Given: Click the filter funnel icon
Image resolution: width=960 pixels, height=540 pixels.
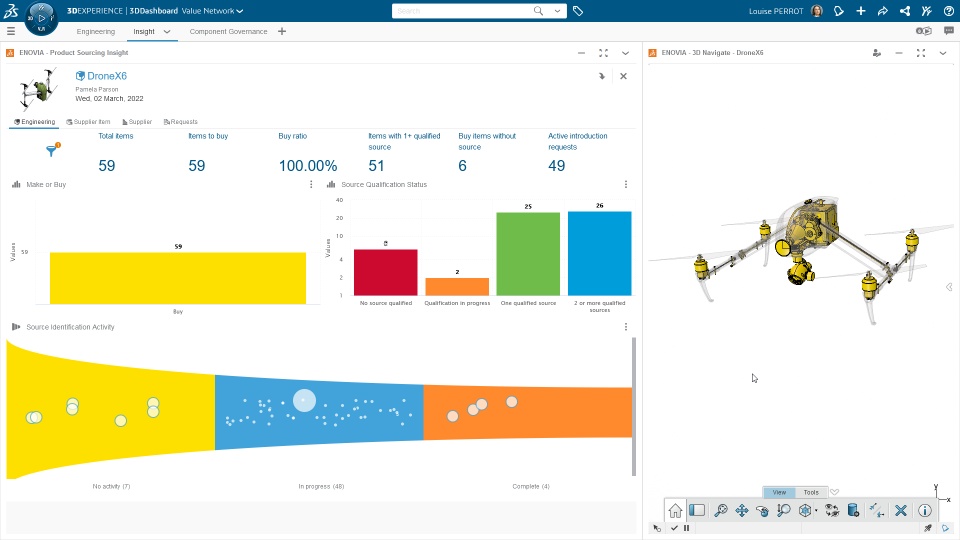Looking at the screenshot, I should point(52,150).
